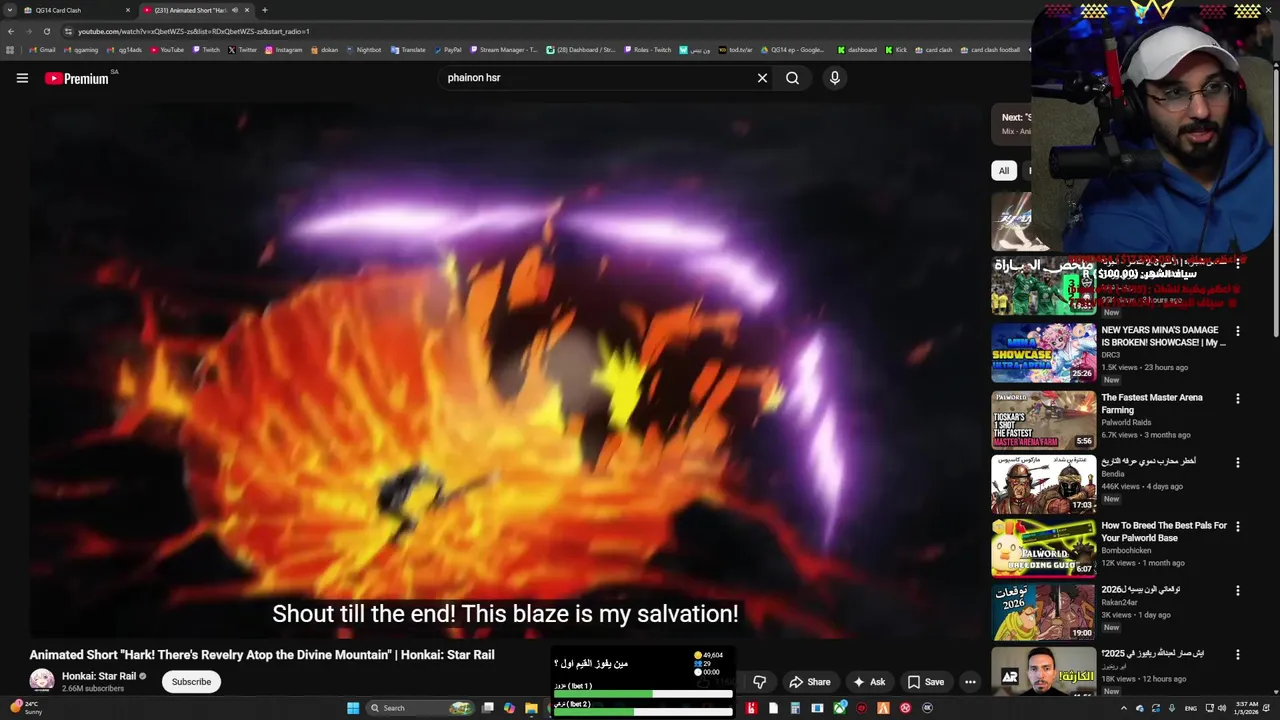
Task: Open the Twitter bookmark
Action: [x=242, y=50]
